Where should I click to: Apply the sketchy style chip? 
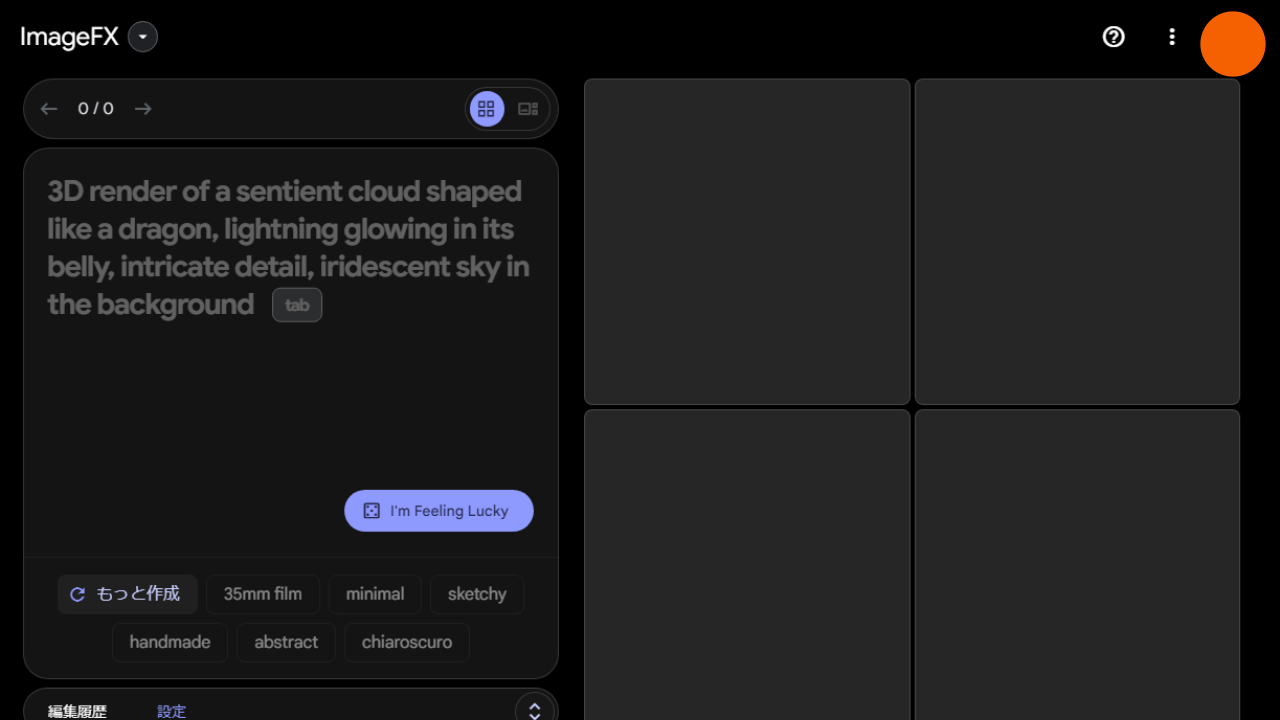[476, 594]
